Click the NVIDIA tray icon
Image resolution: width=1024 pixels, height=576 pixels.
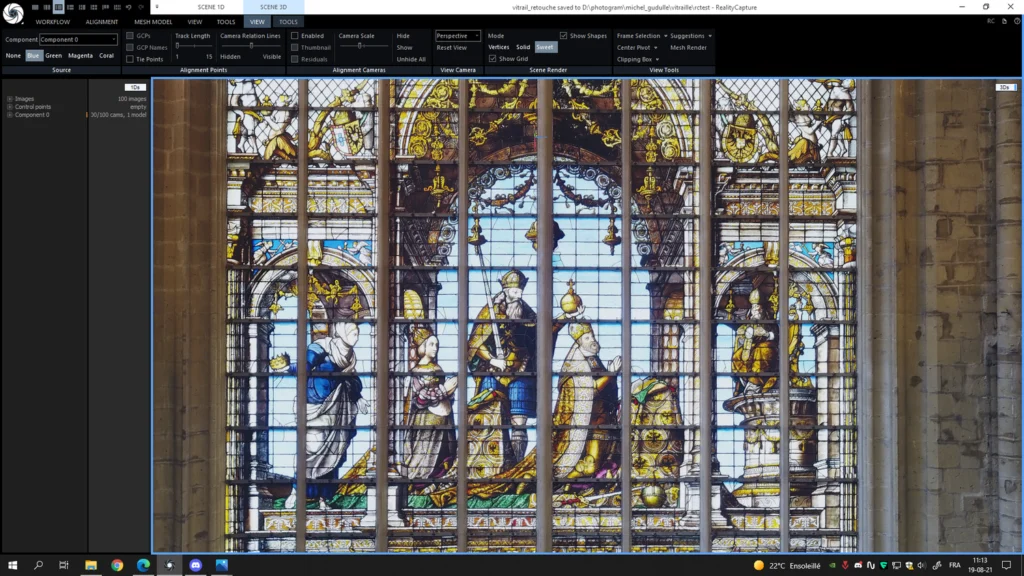832,566
